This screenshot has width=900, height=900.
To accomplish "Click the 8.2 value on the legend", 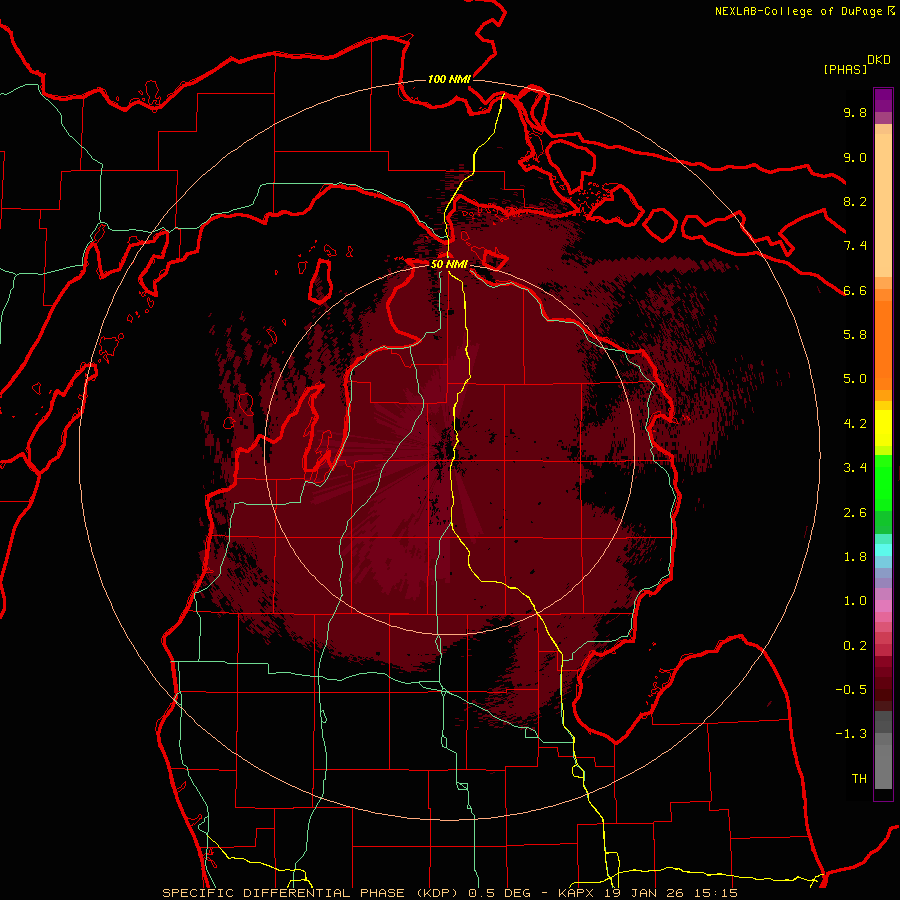I will pyautogui.click(x=855, y=201).
